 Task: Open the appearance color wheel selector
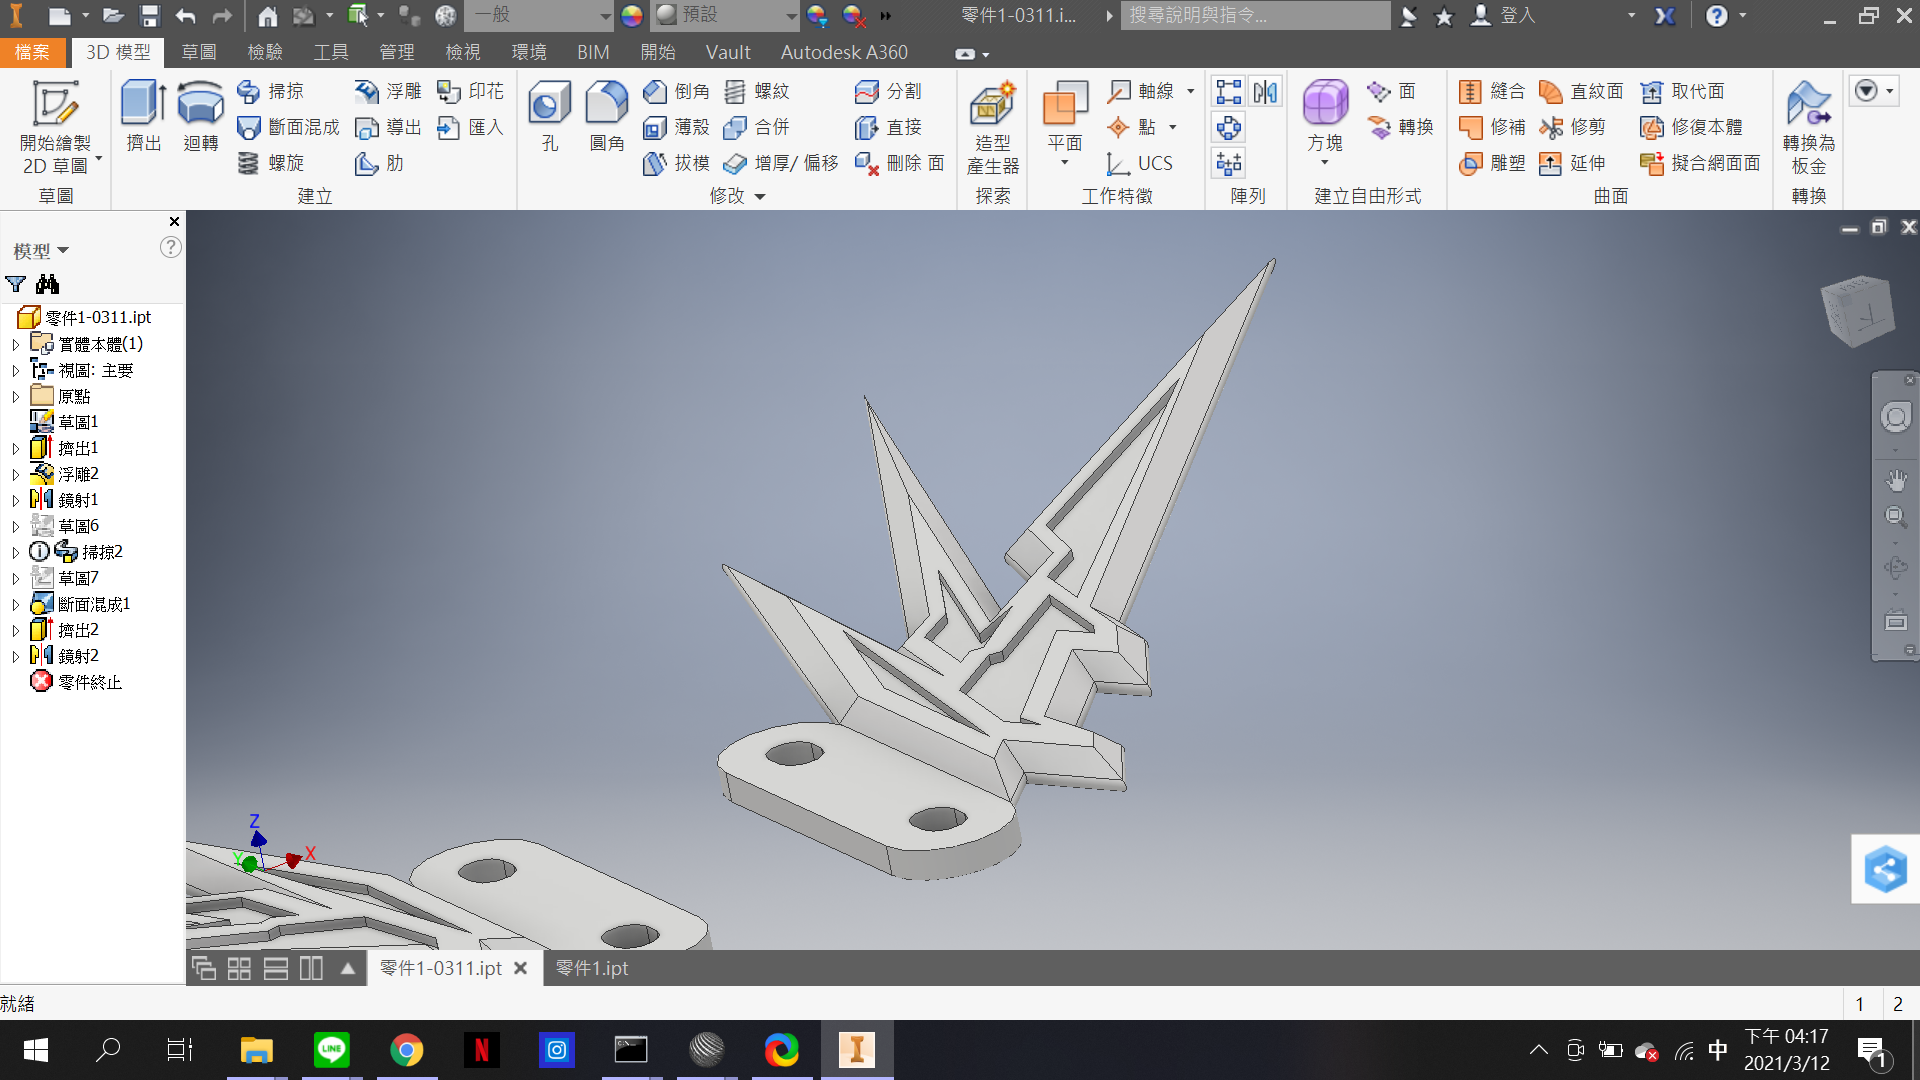631,15
